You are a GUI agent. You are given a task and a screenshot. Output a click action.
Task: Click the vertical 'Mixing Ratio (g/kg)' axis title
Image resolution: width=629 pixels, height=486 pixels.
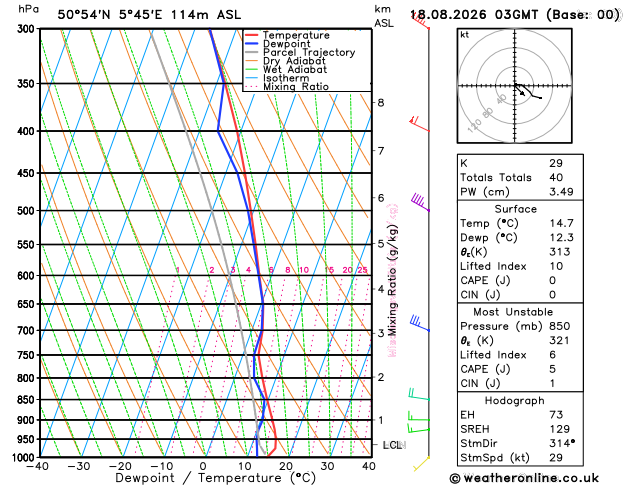coord(392,280)
